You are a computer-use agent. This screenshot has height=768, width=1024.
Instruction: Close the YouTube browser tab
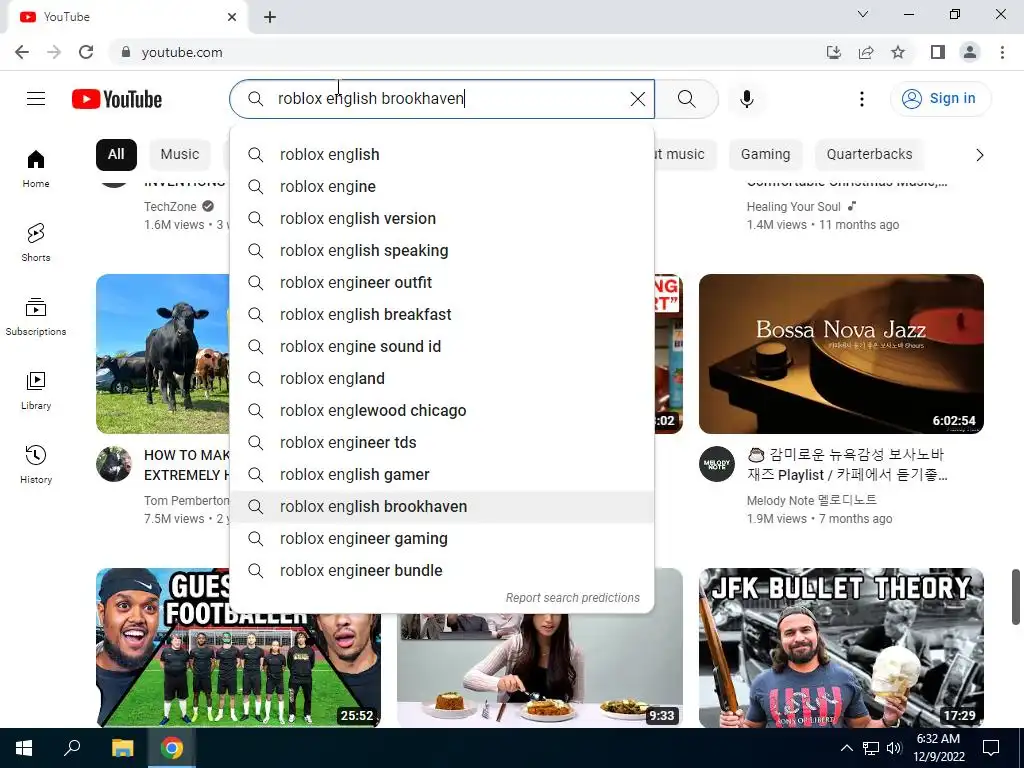[x=232, y=17]
